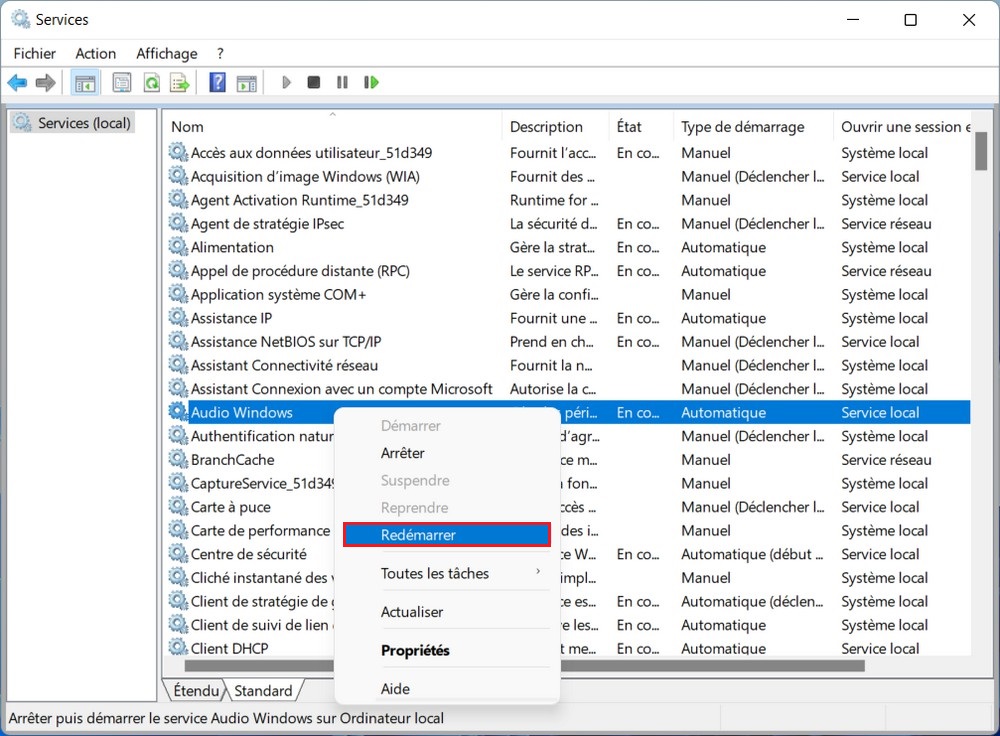The height and width of the screenshot is (736, 1000).
Task: Open the properties sheet toolbar icon
Action: [x=122, y=82]
